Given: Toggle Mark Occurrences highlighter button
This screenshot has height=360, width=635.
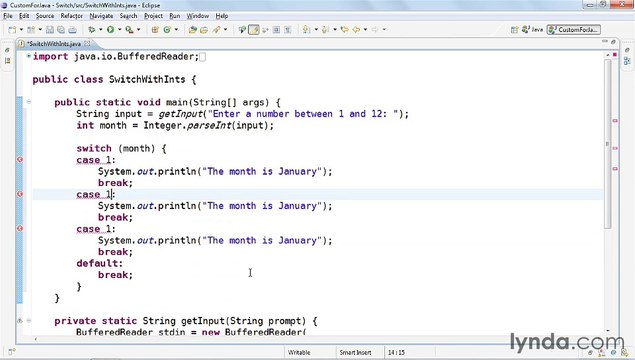Looking at the screenshot, I should [254, 30].
